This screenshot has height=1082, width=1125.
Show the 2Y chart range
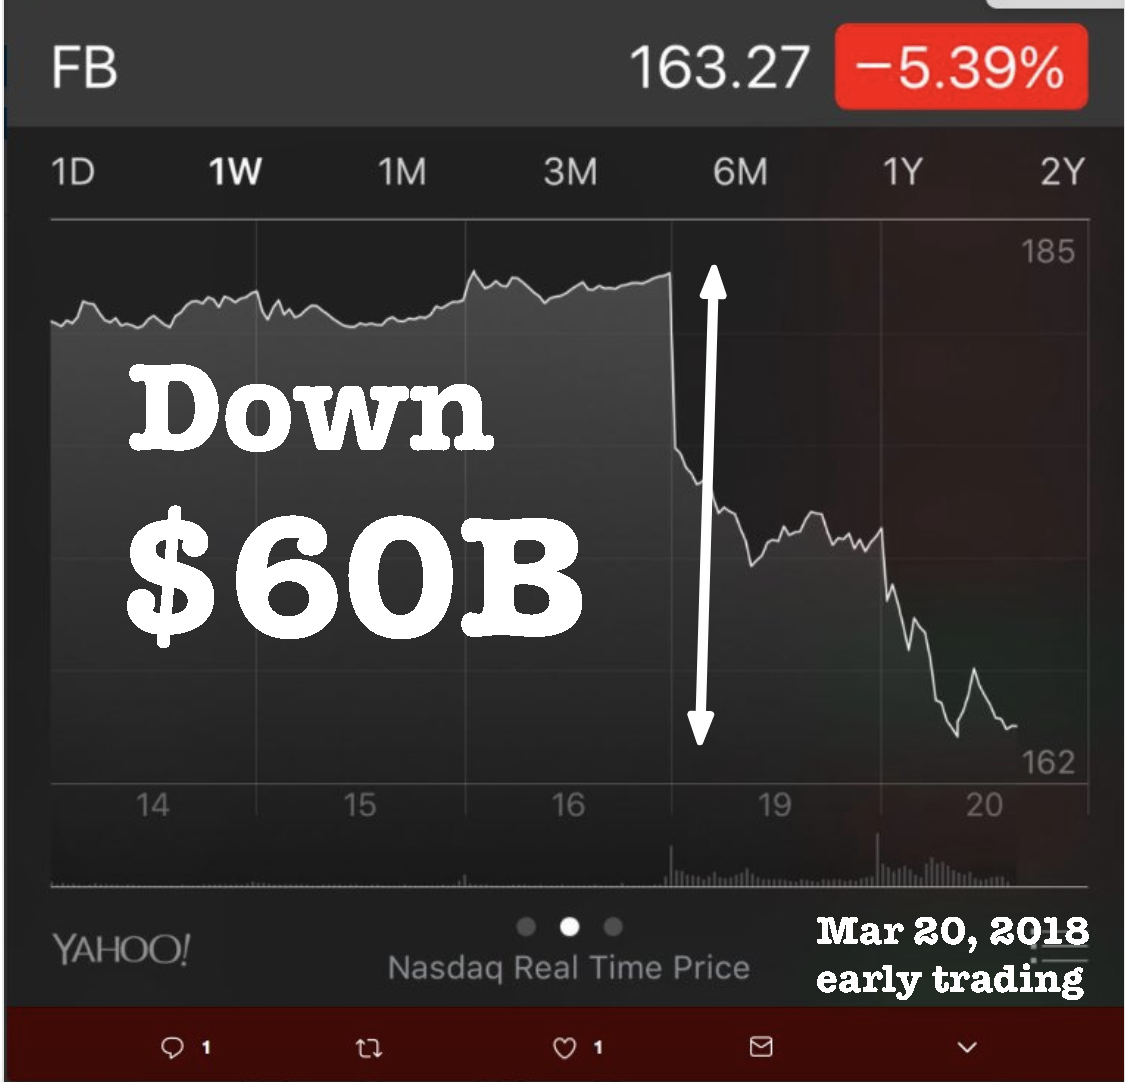(x=1062, y=172)
